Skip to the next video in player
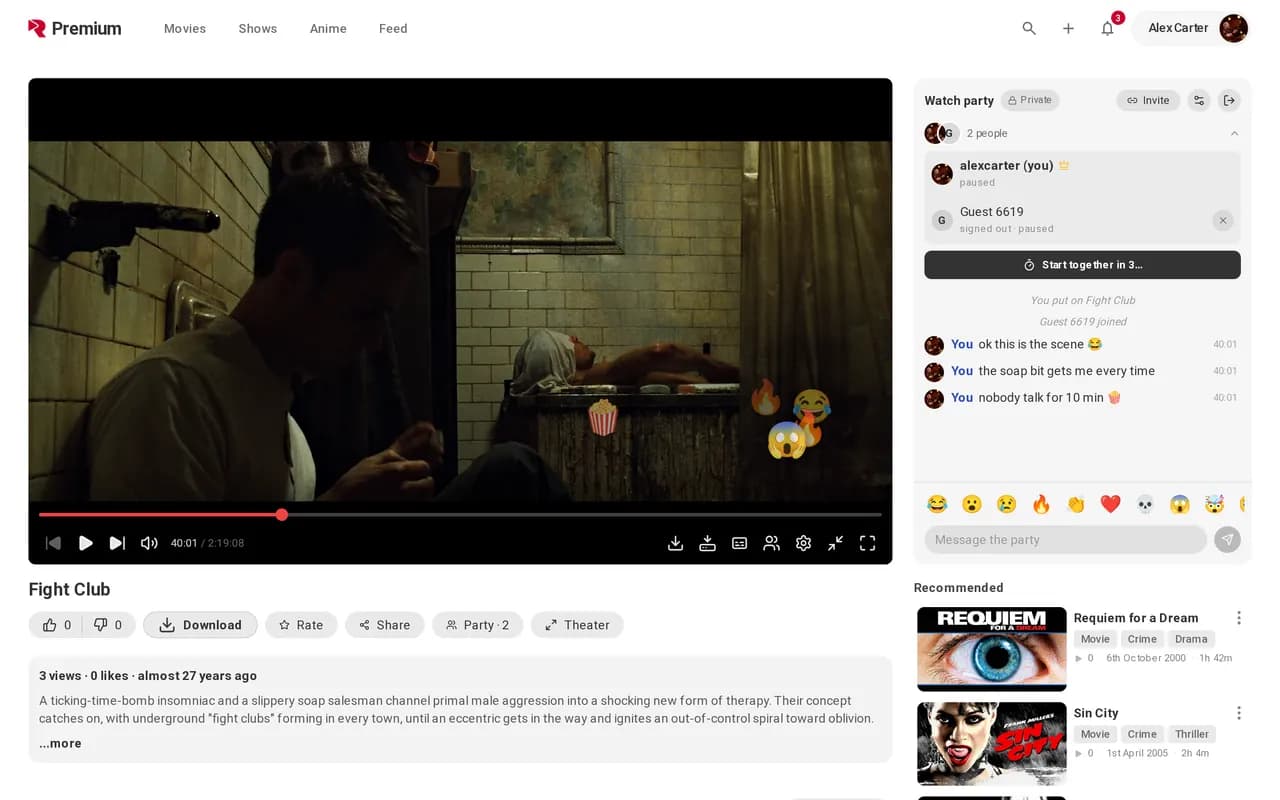 click(117, 543)
